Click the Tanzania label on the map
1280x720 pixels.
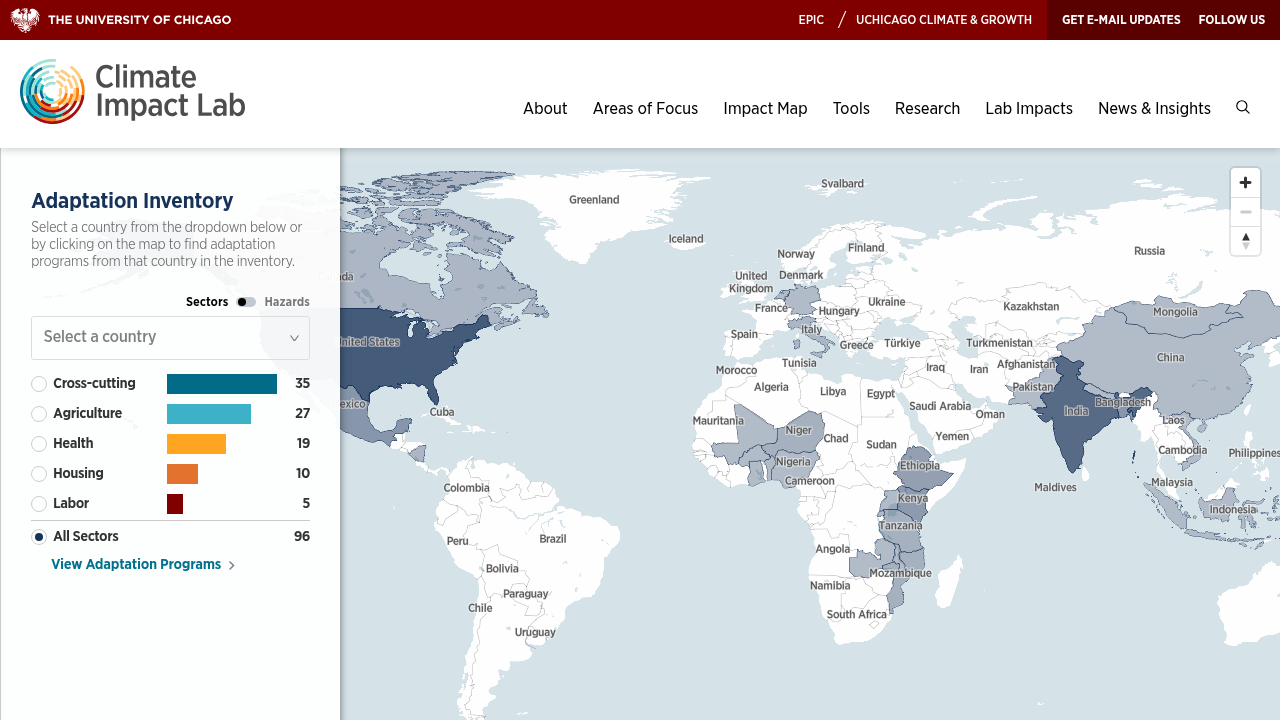point(901,526)
